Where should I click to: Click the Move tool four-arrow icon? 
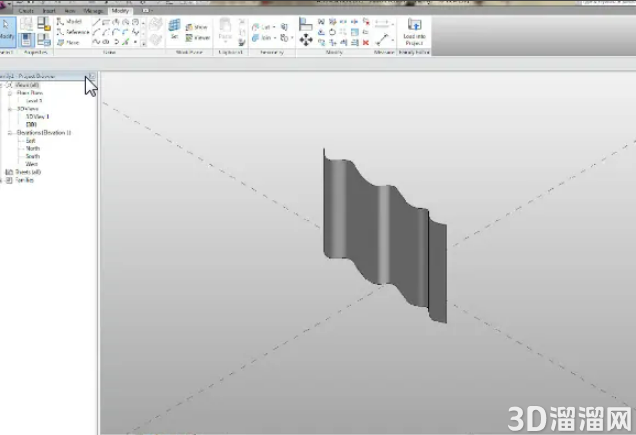pos(306,40)
